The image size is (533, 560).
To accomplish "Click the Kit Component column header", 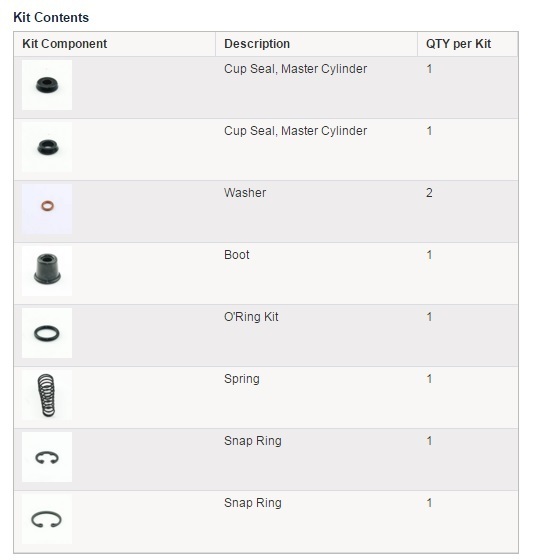I will click(x=65, y=44).
